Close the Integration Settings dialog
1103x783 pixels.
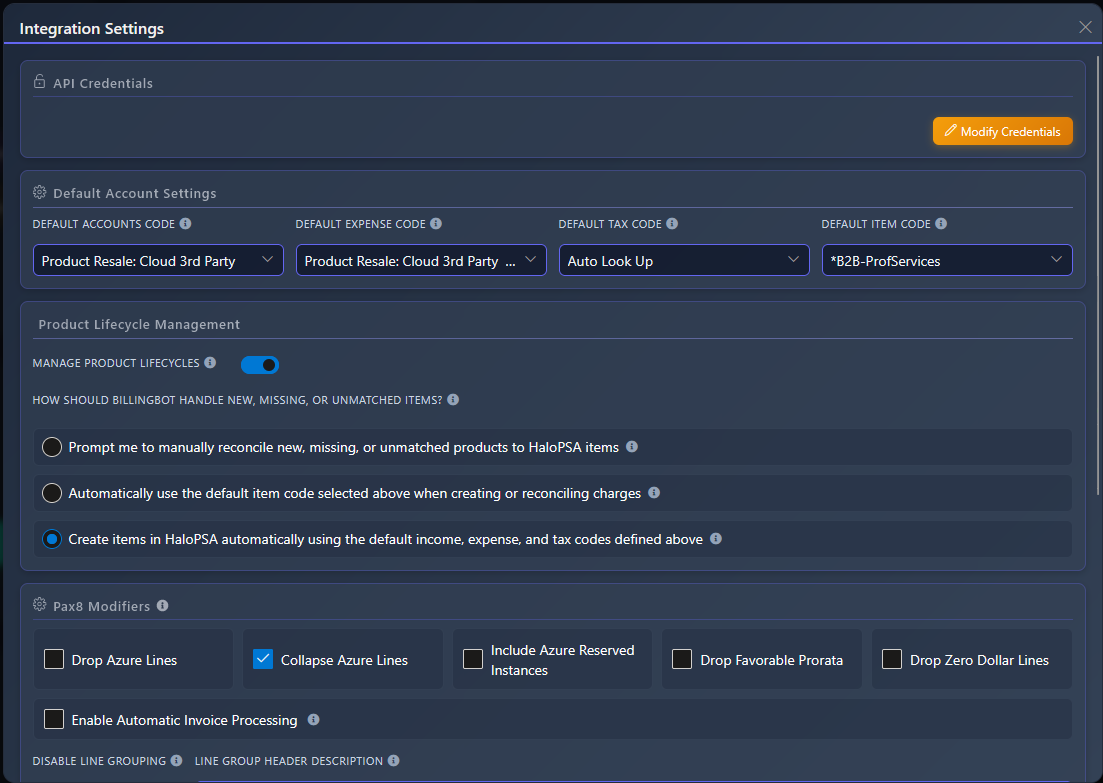(1085, 27)
